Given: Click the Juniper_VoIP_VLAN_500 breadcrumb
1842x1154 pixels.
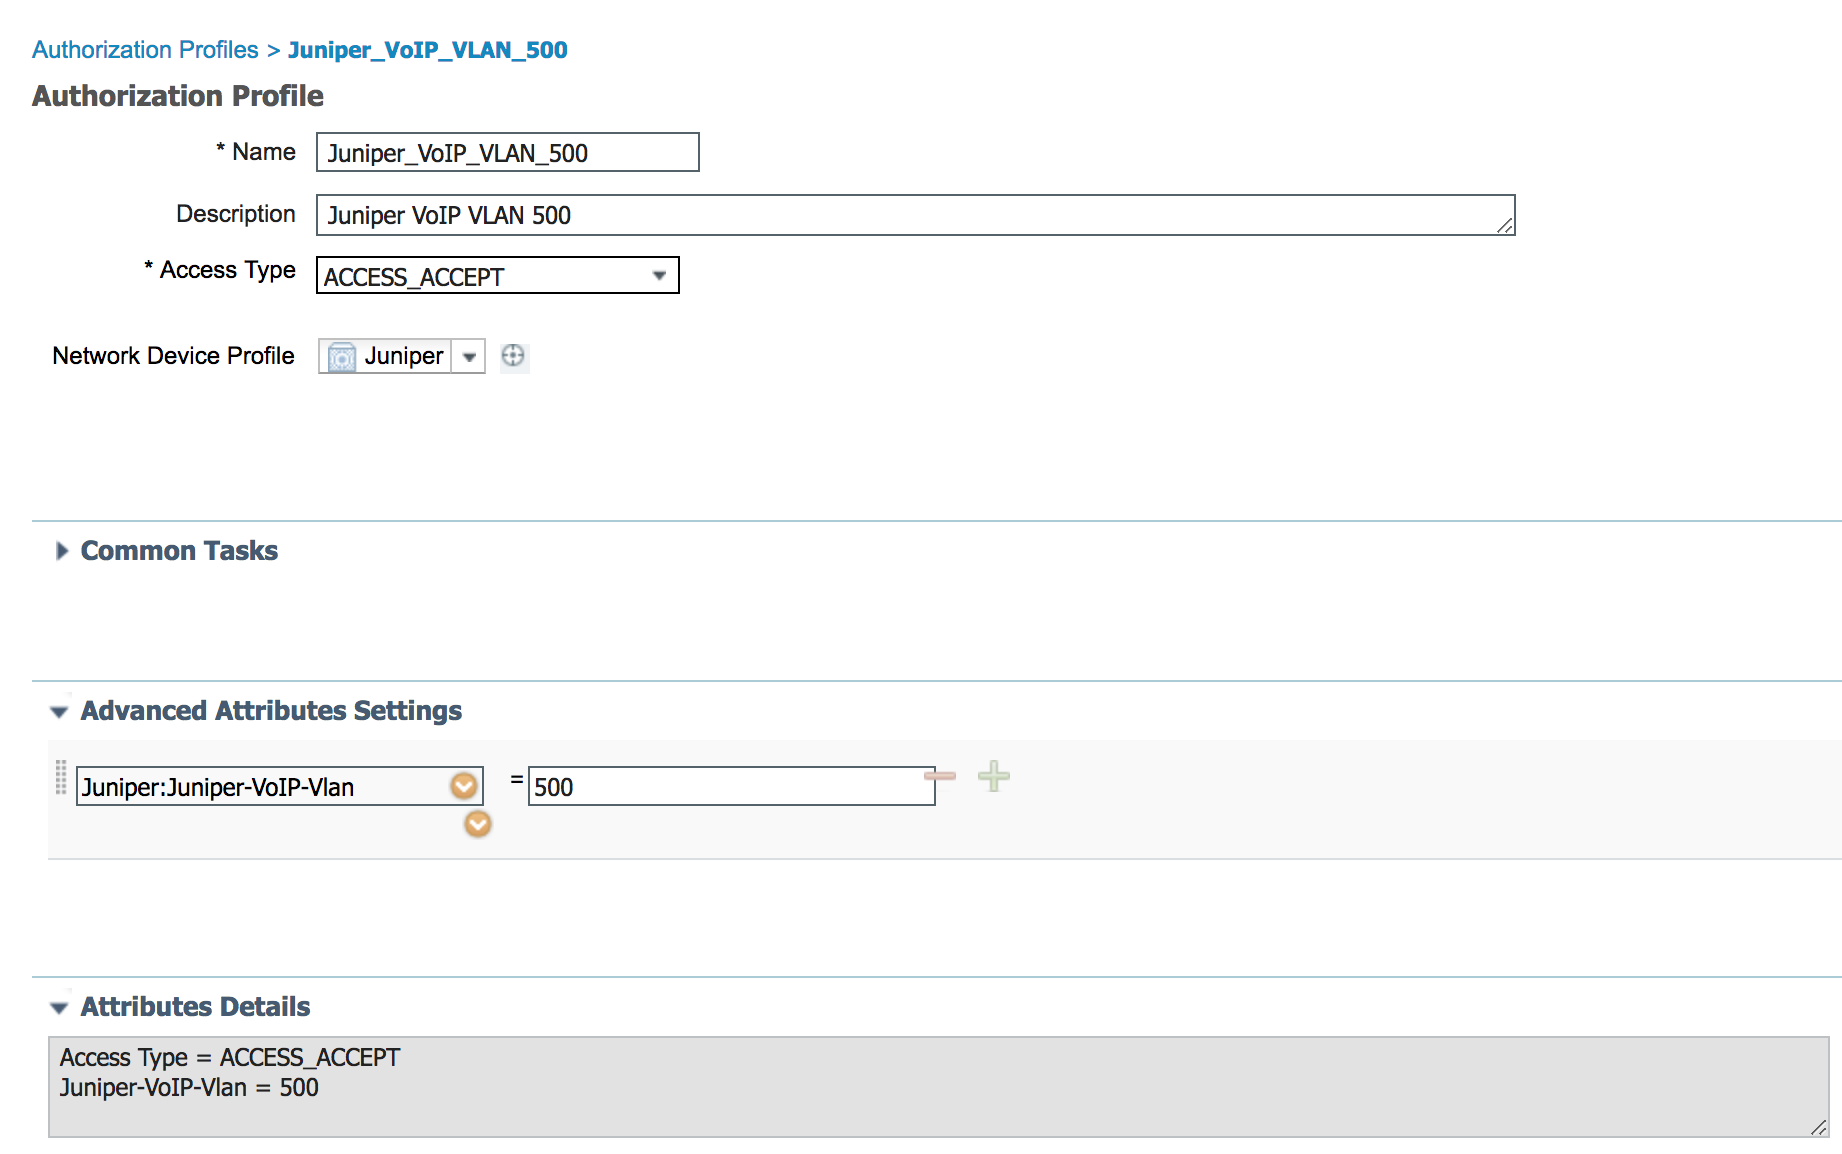Looking at the screenshot, I should (427, 50).
